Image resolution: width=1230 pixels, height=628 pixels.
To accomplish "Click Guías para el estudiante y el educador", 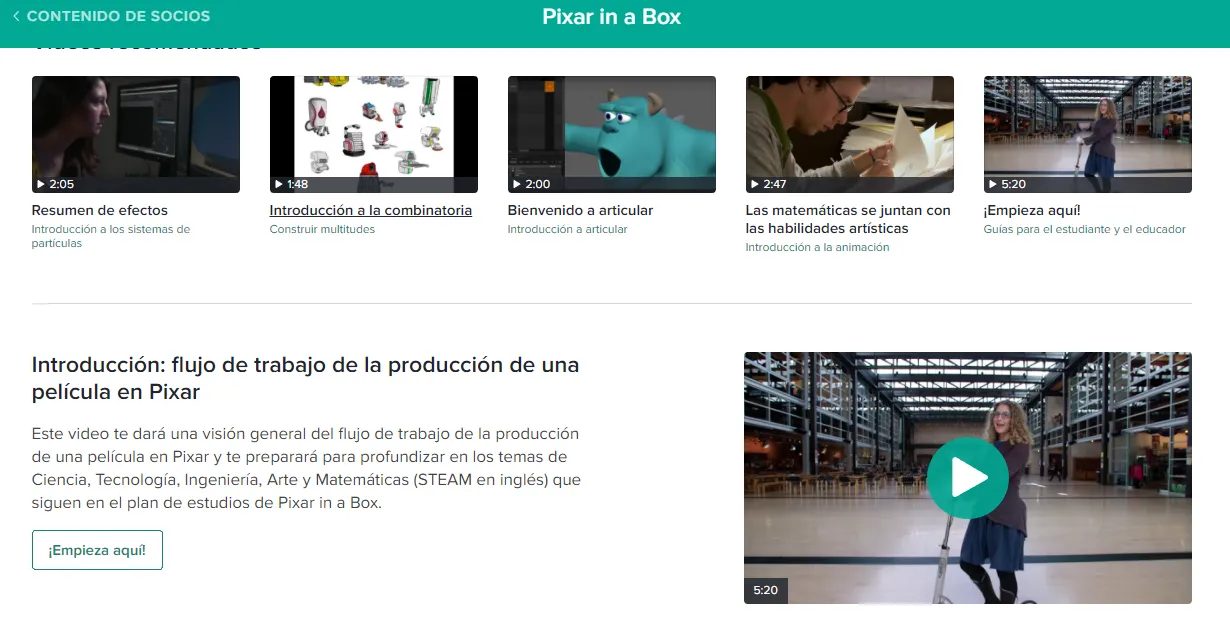I will (x=1085, y=229).
